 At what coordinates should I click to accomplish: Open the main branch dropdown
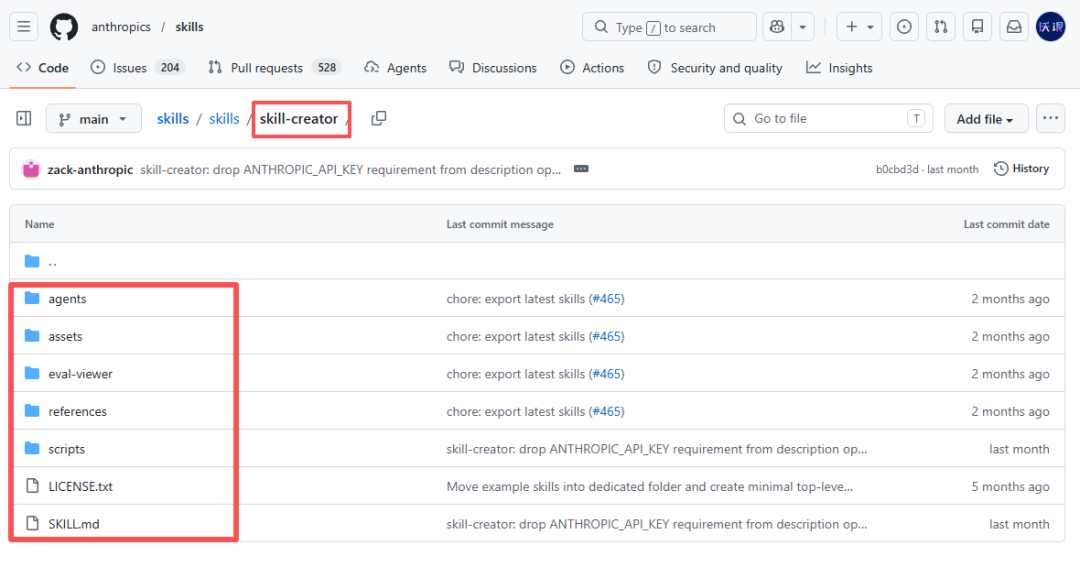tap(93, 119)
